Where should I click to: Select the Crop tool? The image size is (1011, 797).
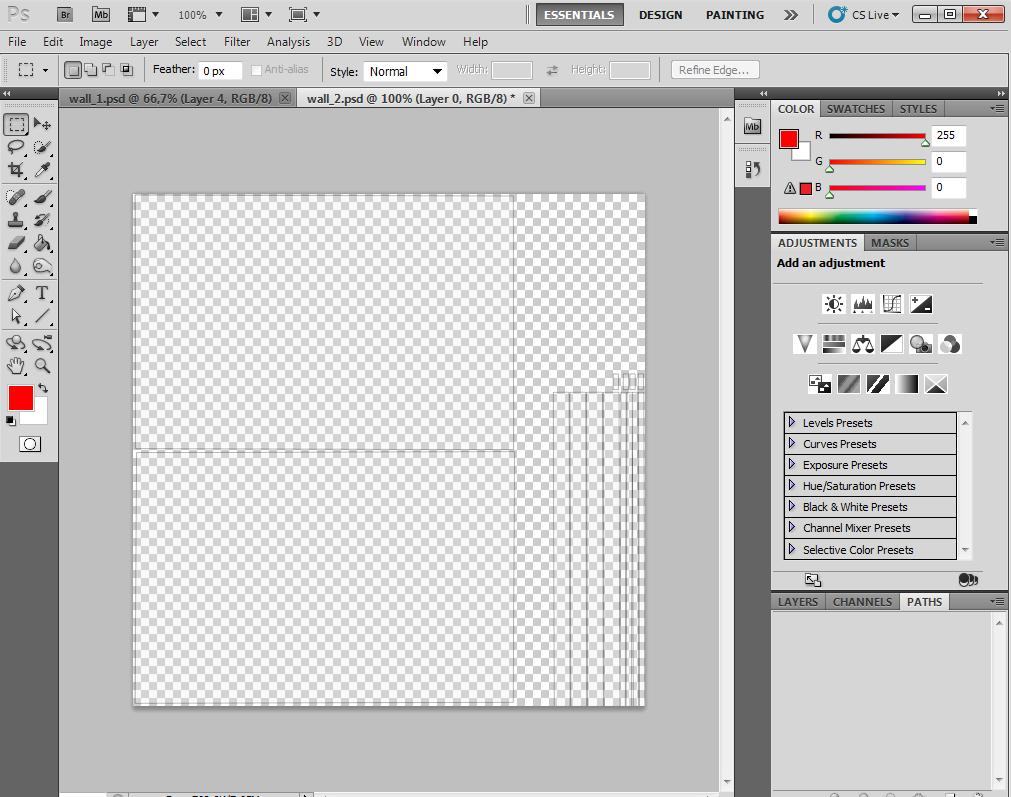coord(17,170)
